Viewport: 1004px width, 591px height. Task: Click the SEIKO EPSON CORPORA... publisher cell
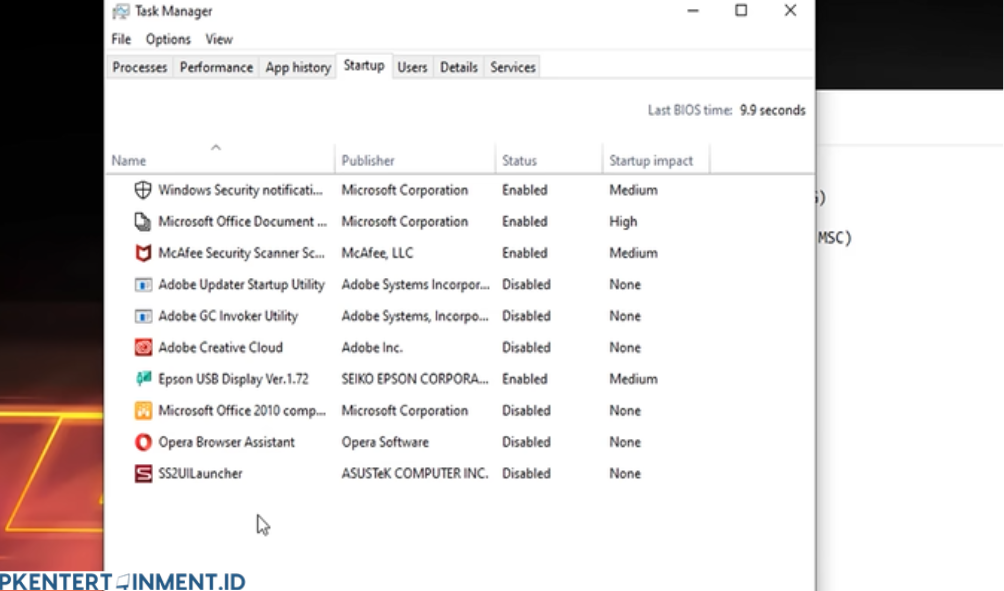coord(415,378)
